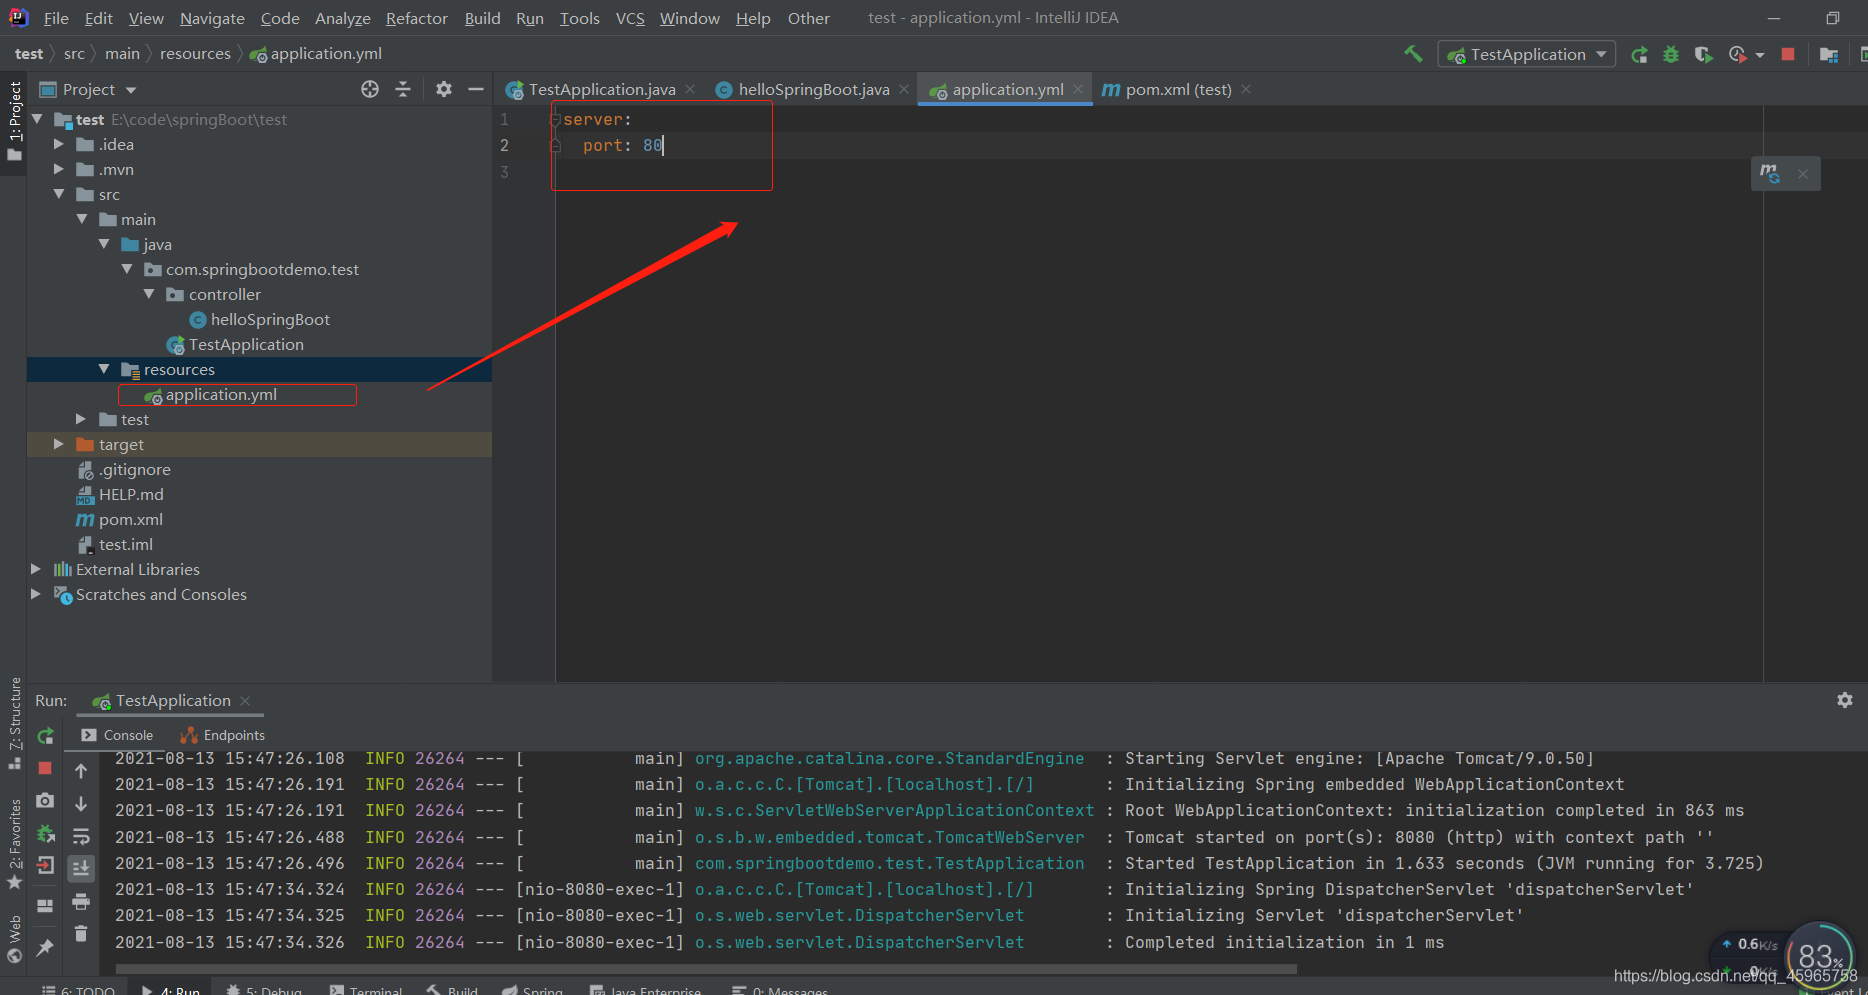Screen dimensions: 1868x995
Task: Collapse the resources folder
Action: 104,369
